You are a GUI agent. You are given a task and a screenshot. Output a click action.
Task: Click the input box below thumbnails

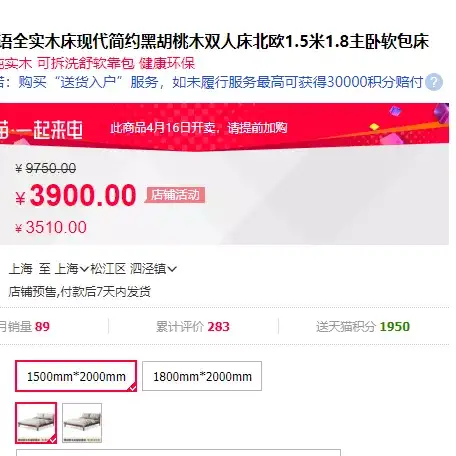[x=179, y=453]
